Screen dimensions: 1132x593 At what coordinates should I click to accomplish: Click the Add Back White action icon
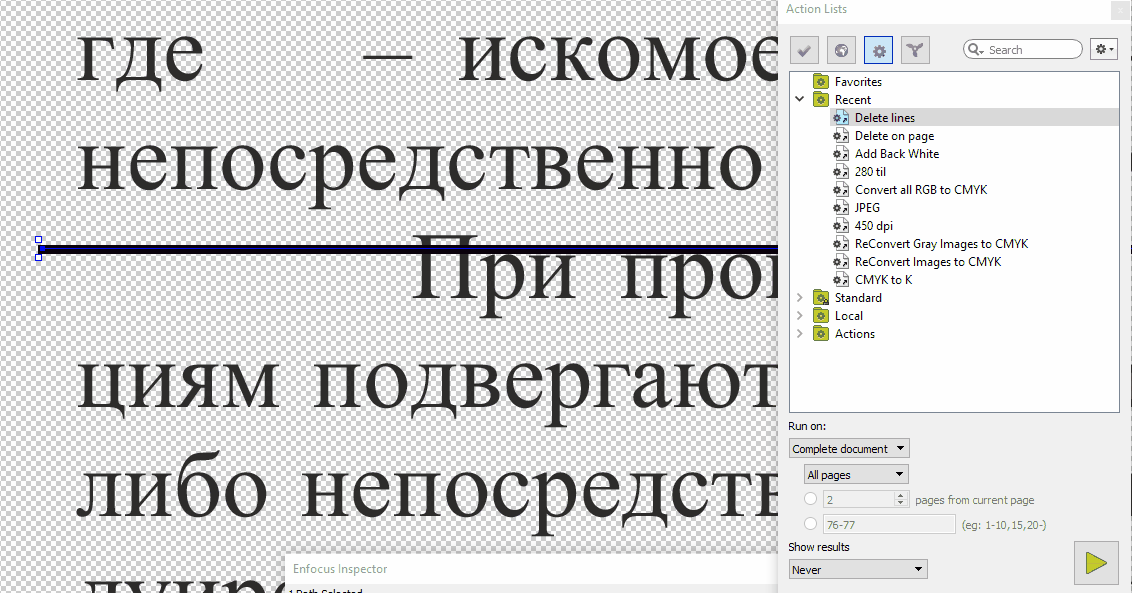(x=841, y=154)
